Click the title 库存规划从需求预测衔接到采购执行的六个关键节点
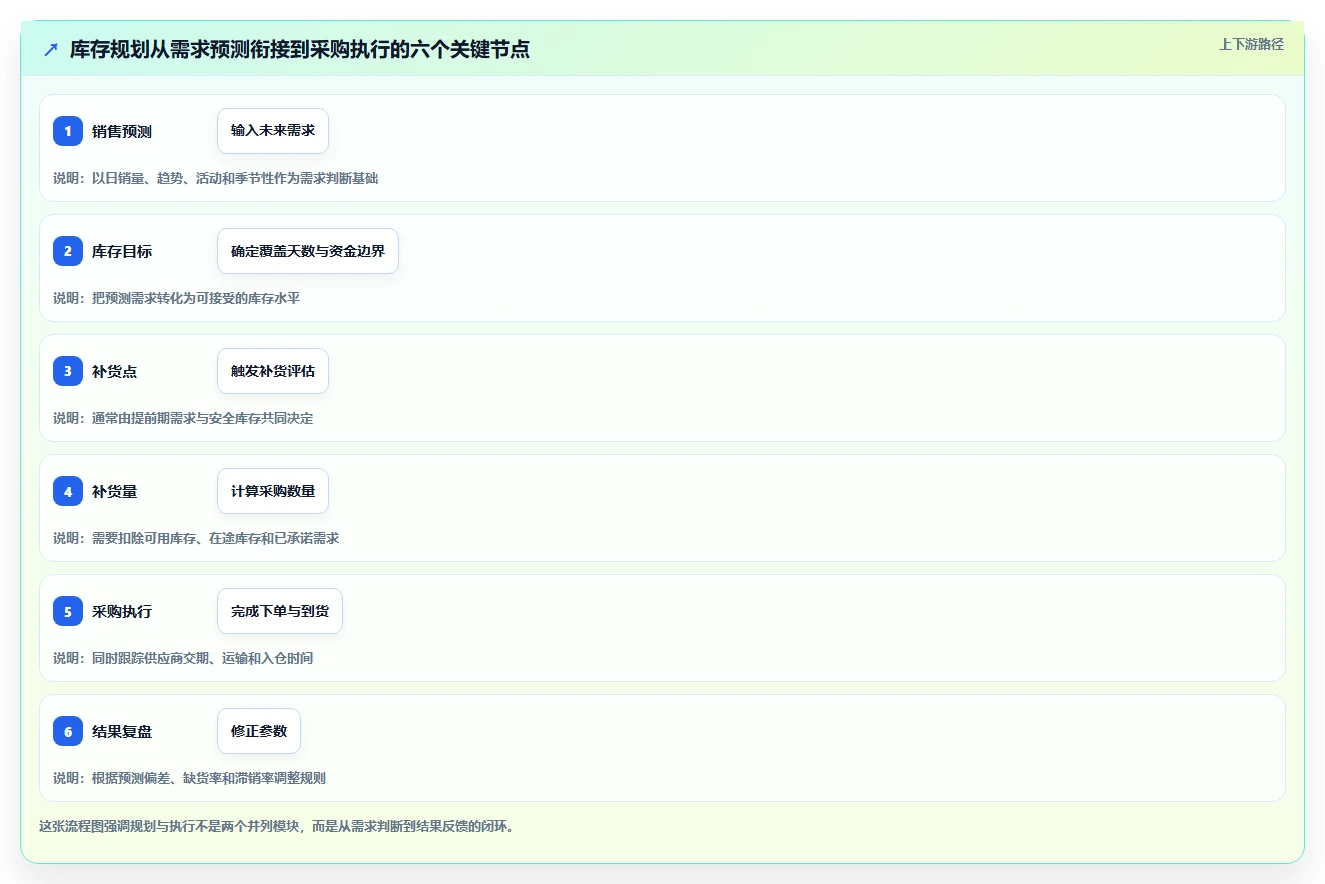This screenshot has height=884, width=1325. coord(300,49)
